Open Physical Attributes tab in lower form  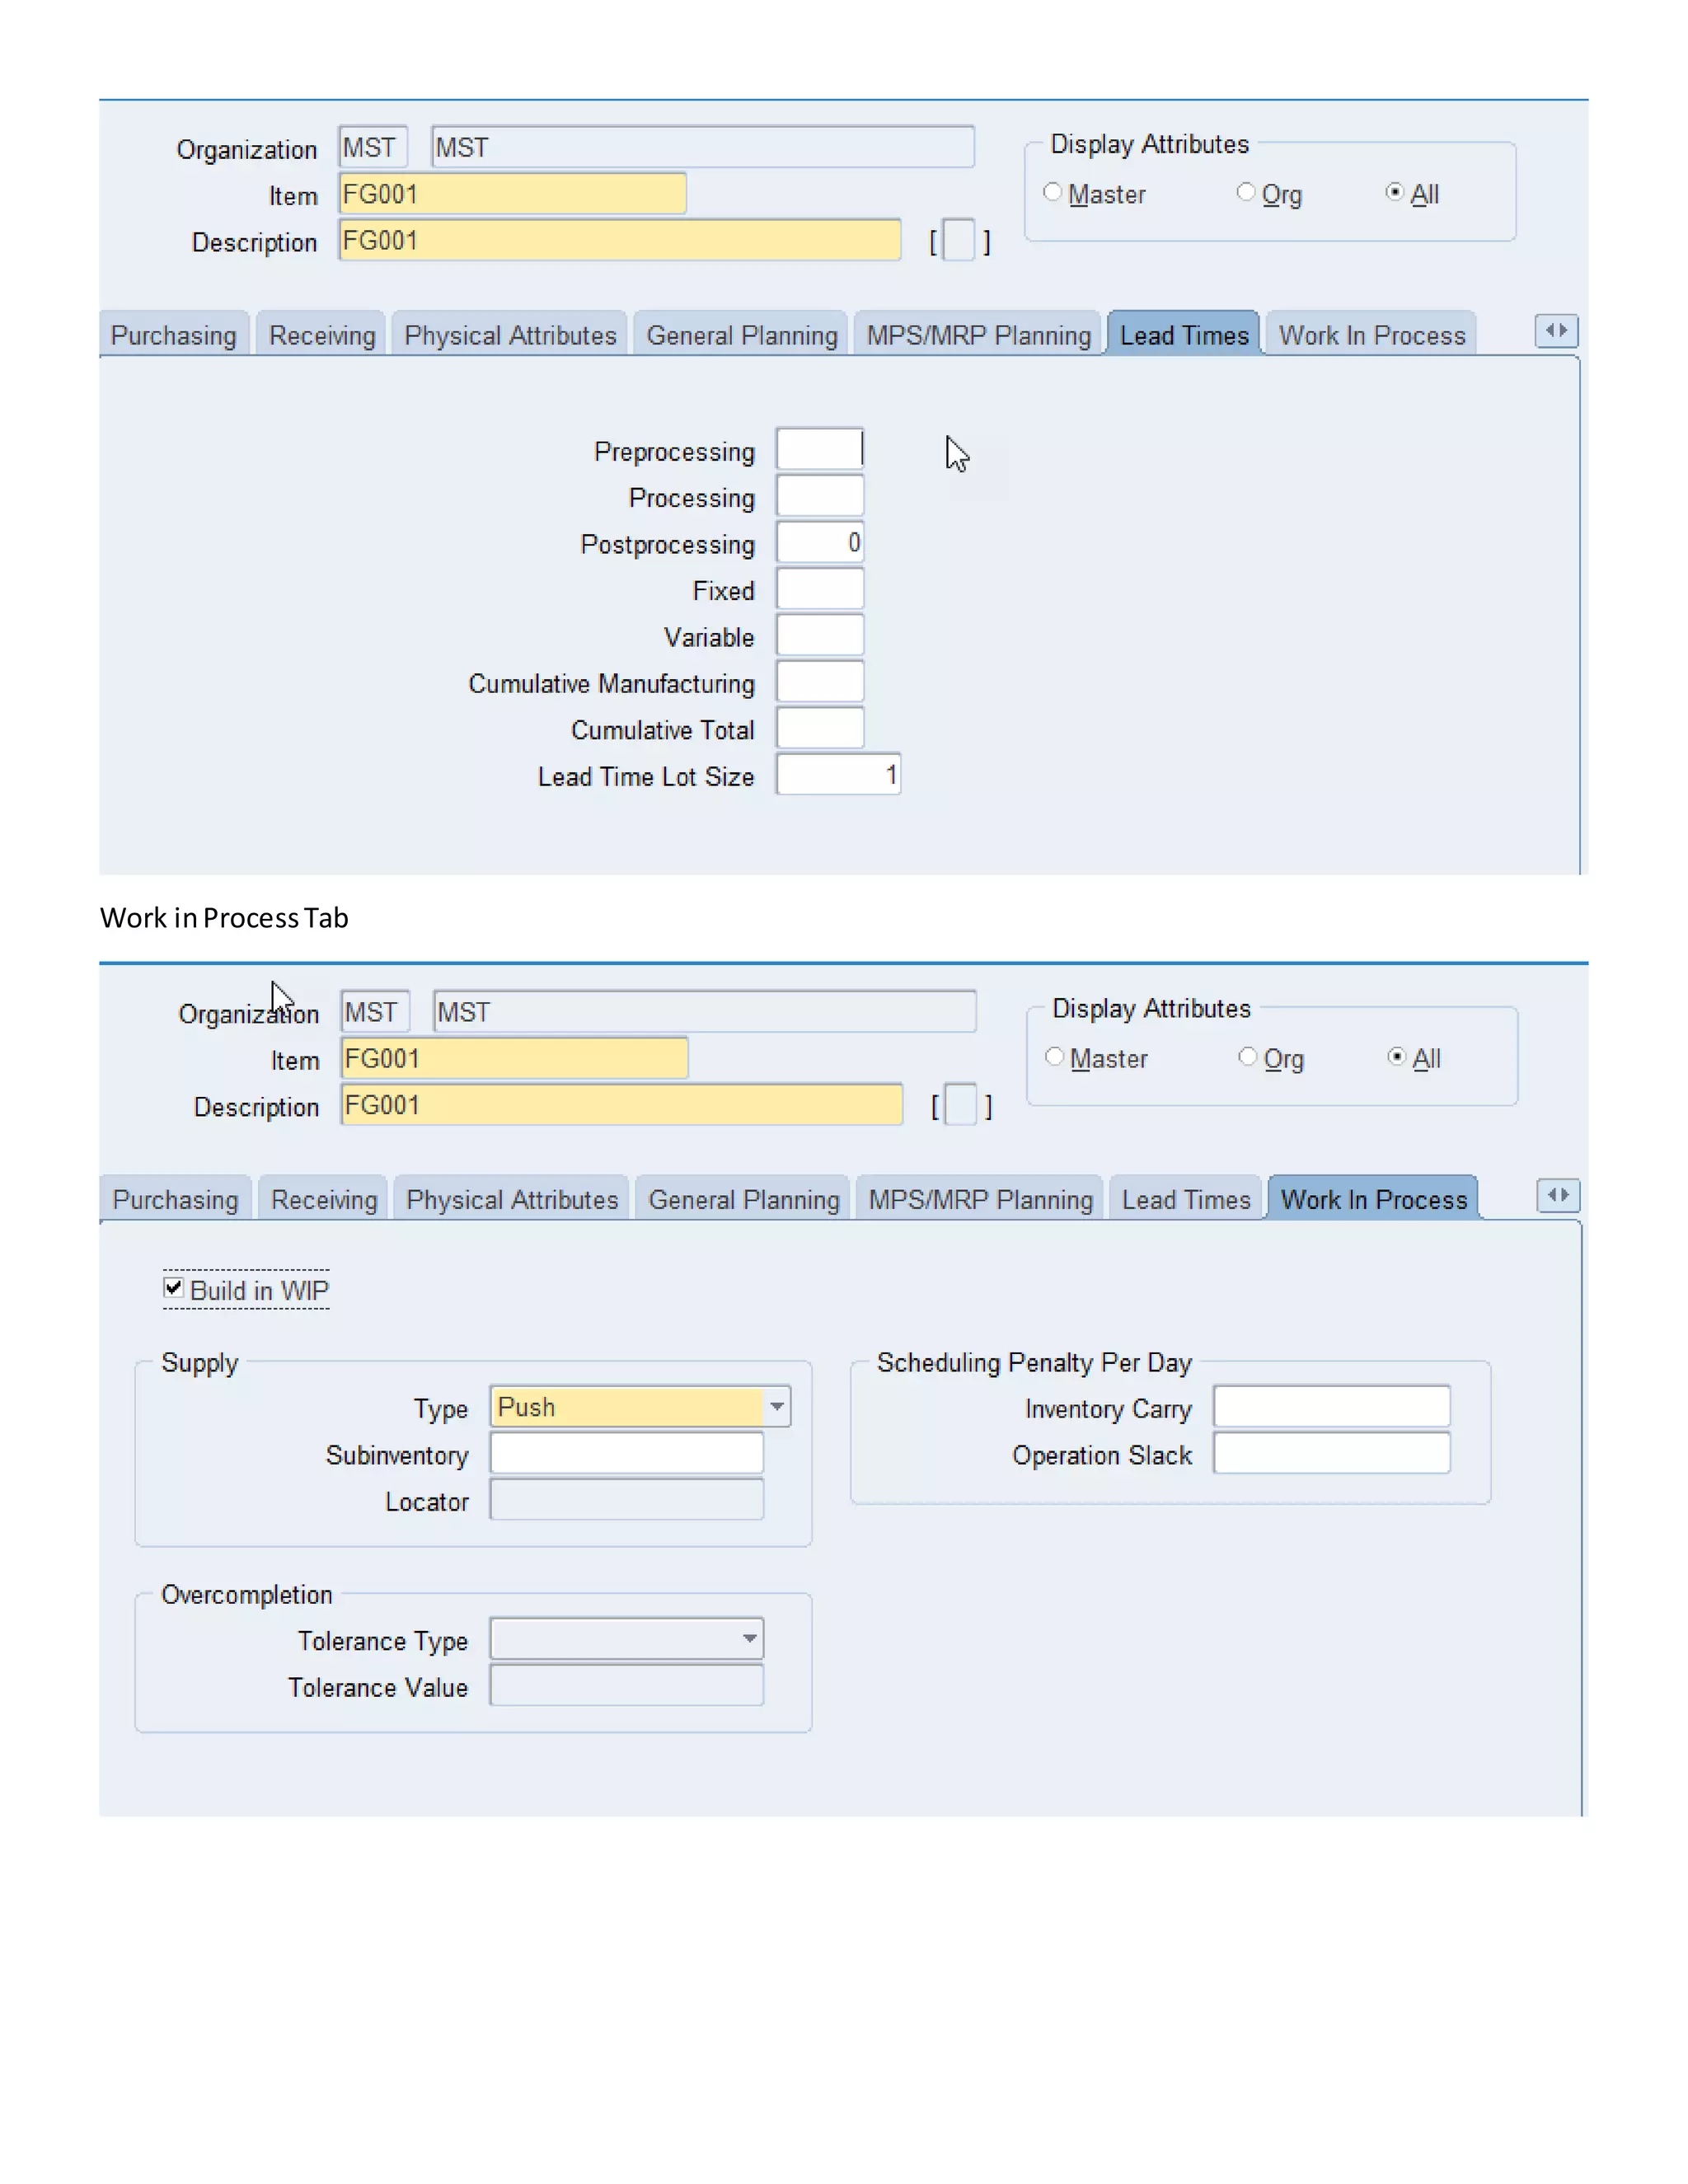pos(512,1199)
